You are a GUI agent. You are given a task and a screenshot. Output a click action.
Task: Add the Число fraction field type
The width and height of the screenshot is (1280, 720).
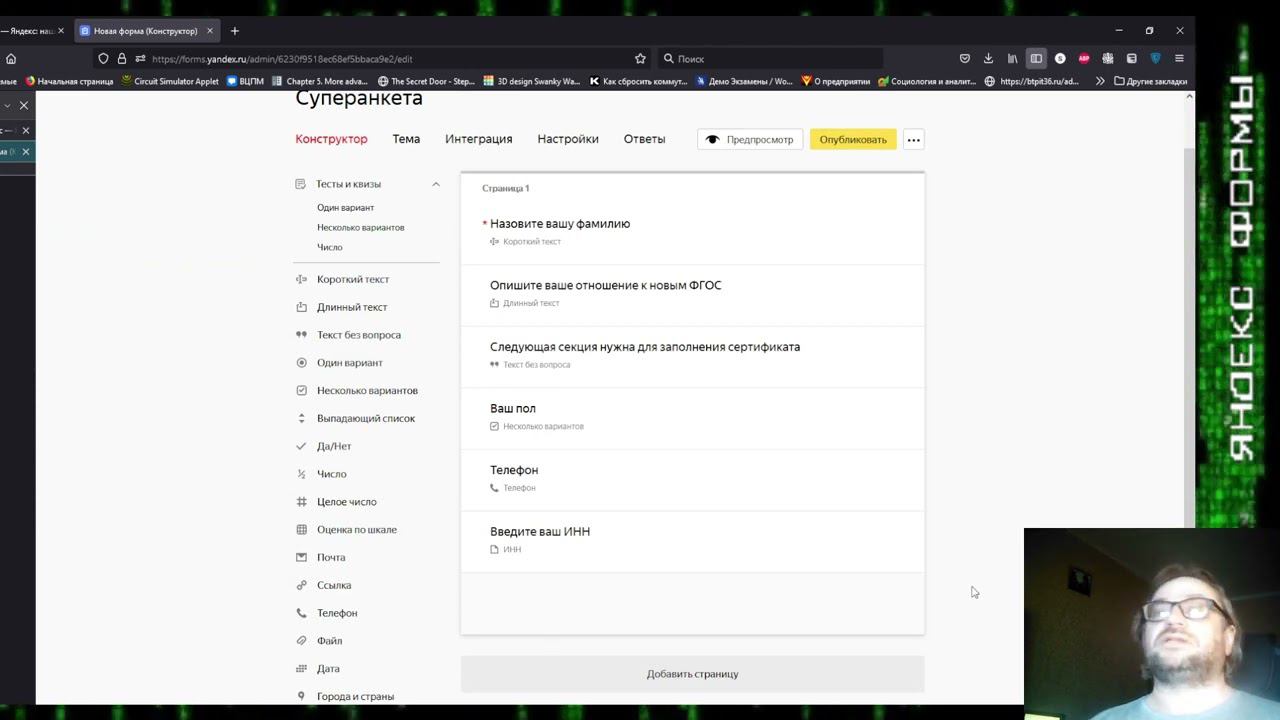(331, 474)
